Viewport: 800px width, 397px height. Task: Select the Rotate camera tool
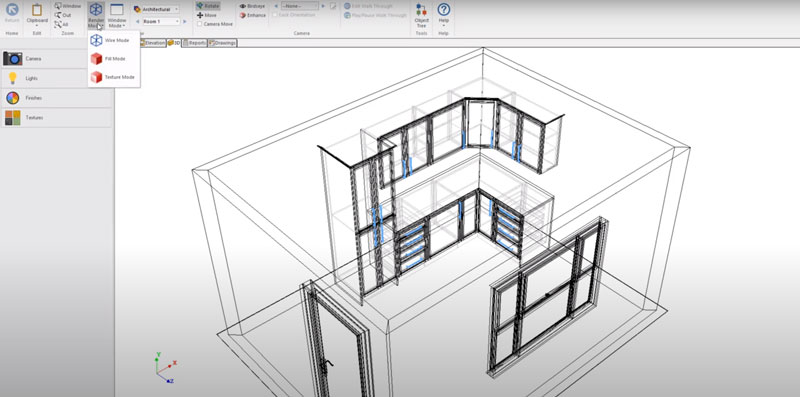[x=208, y=6]
